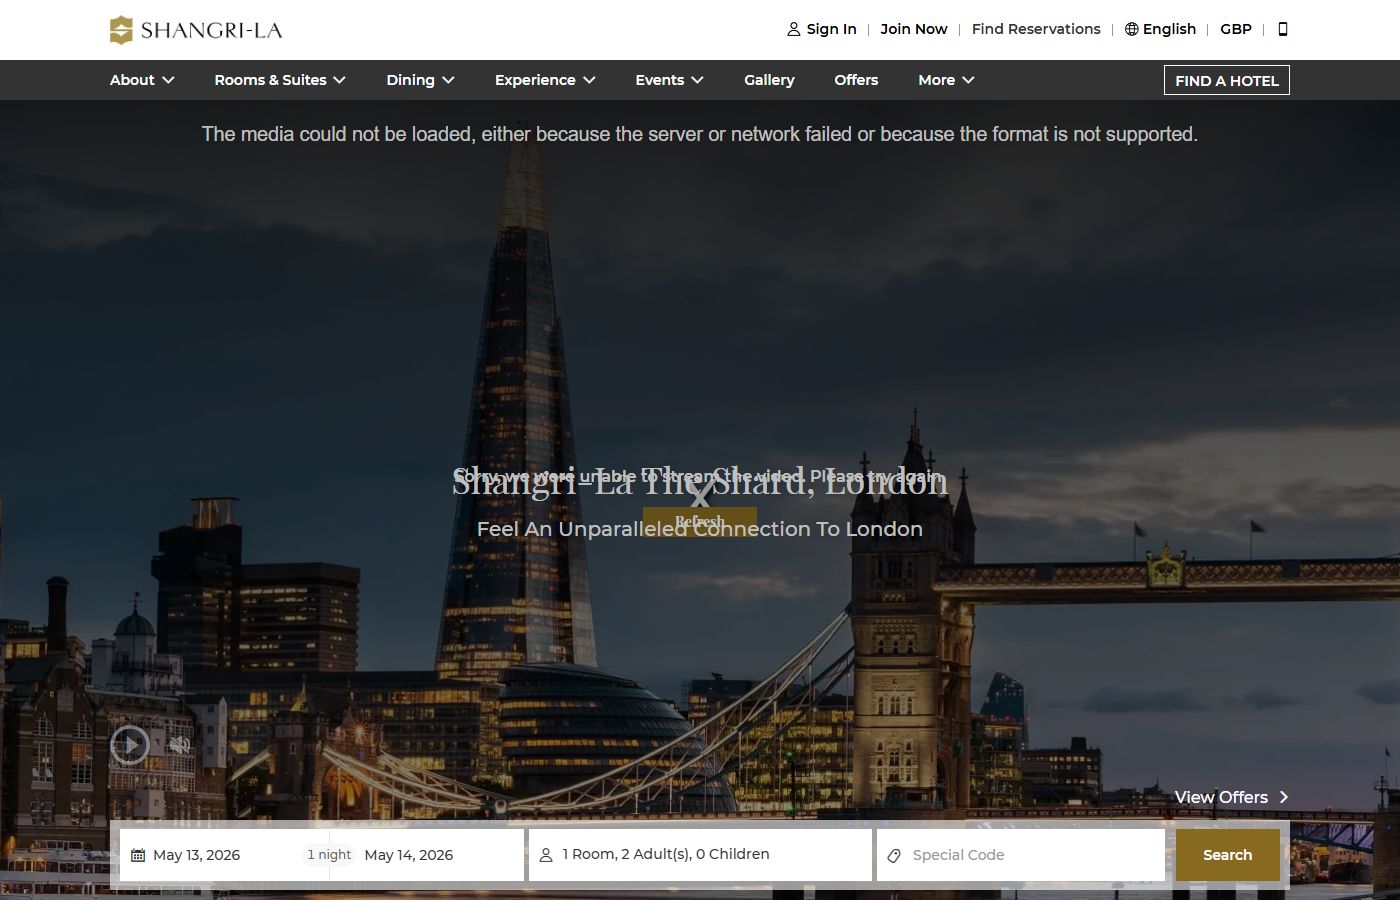The width and height of the screenshot is (1400, 900).
Task: Open the Offers page
Action: (856, 80)
